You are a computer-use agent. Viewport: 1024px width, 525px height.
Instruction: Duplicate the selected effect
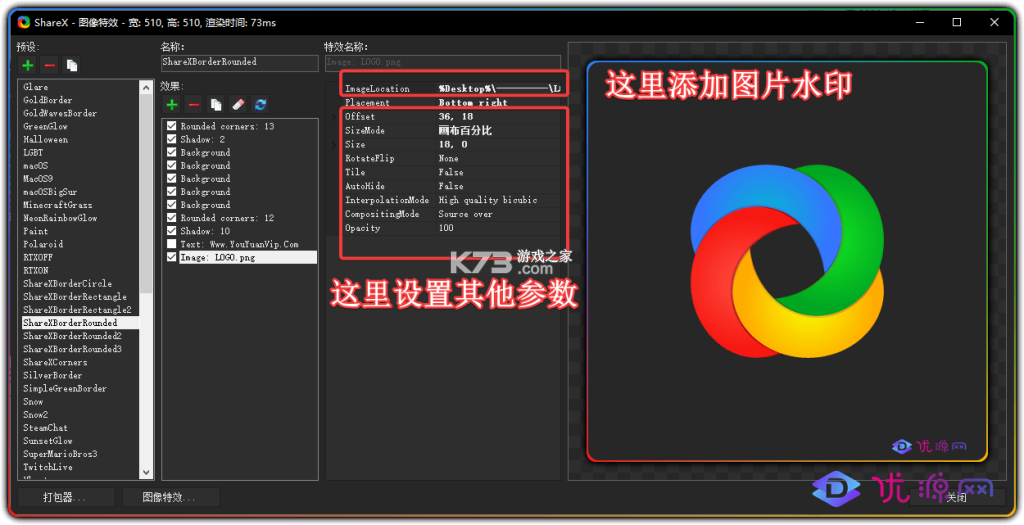click(216, 104)
